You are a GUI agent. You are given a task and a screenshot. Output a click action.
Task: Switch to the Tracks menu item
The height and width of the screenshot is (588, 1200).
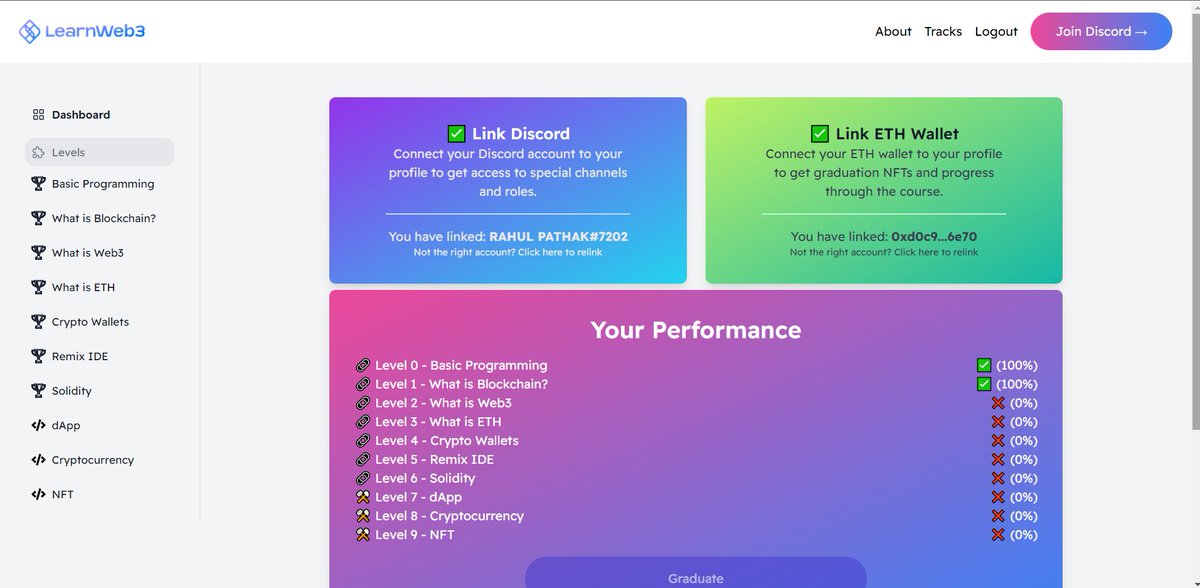(x=943, y=31)
